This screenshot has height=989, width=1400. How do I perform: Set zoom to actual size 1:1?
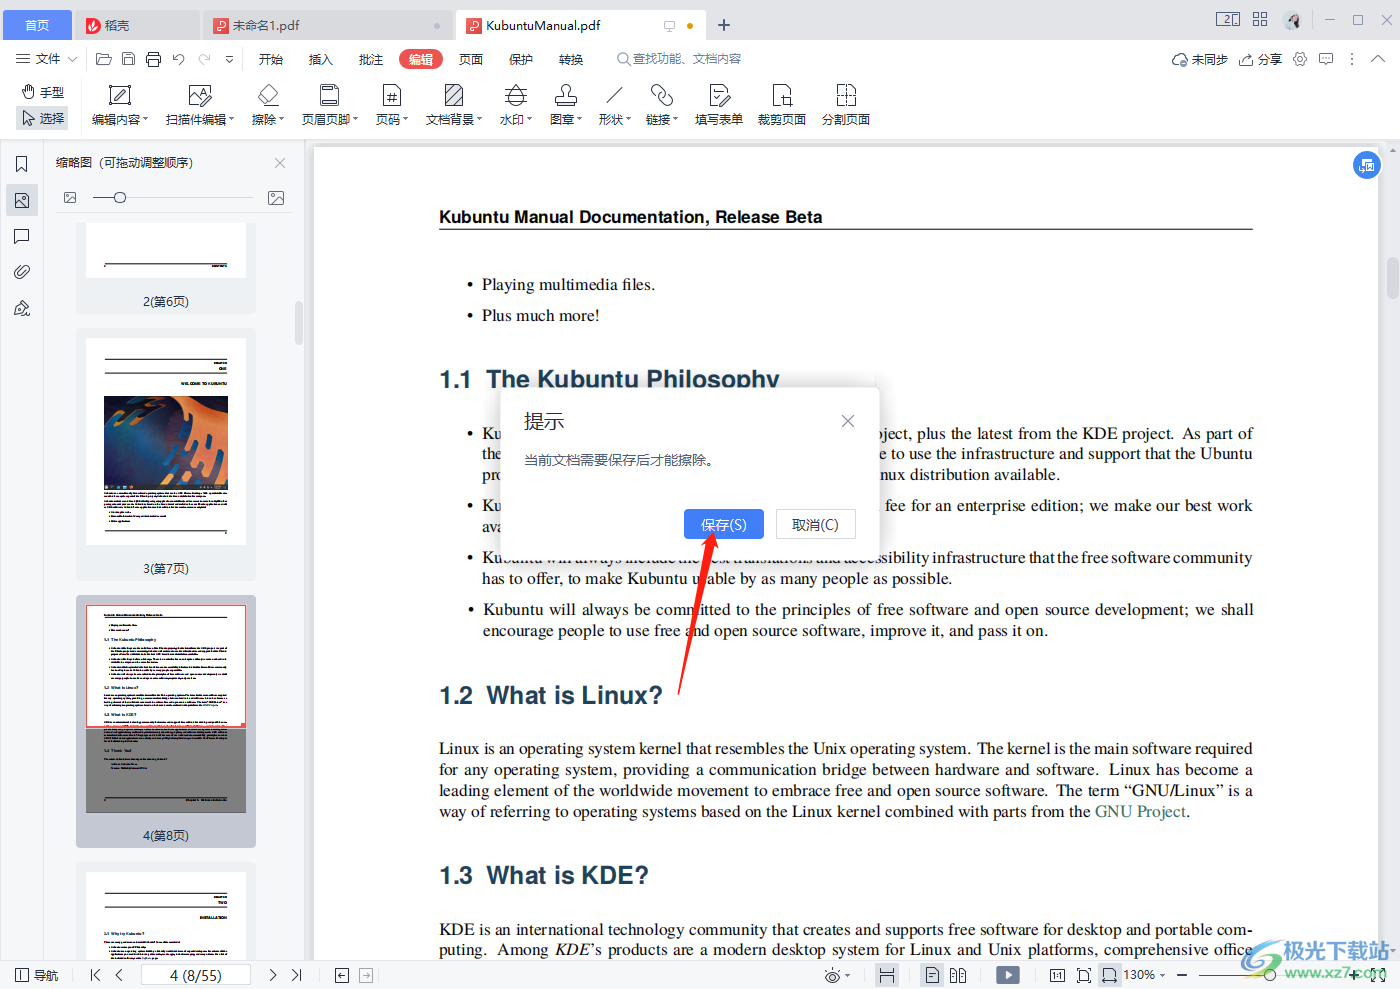coord(1057,975)
